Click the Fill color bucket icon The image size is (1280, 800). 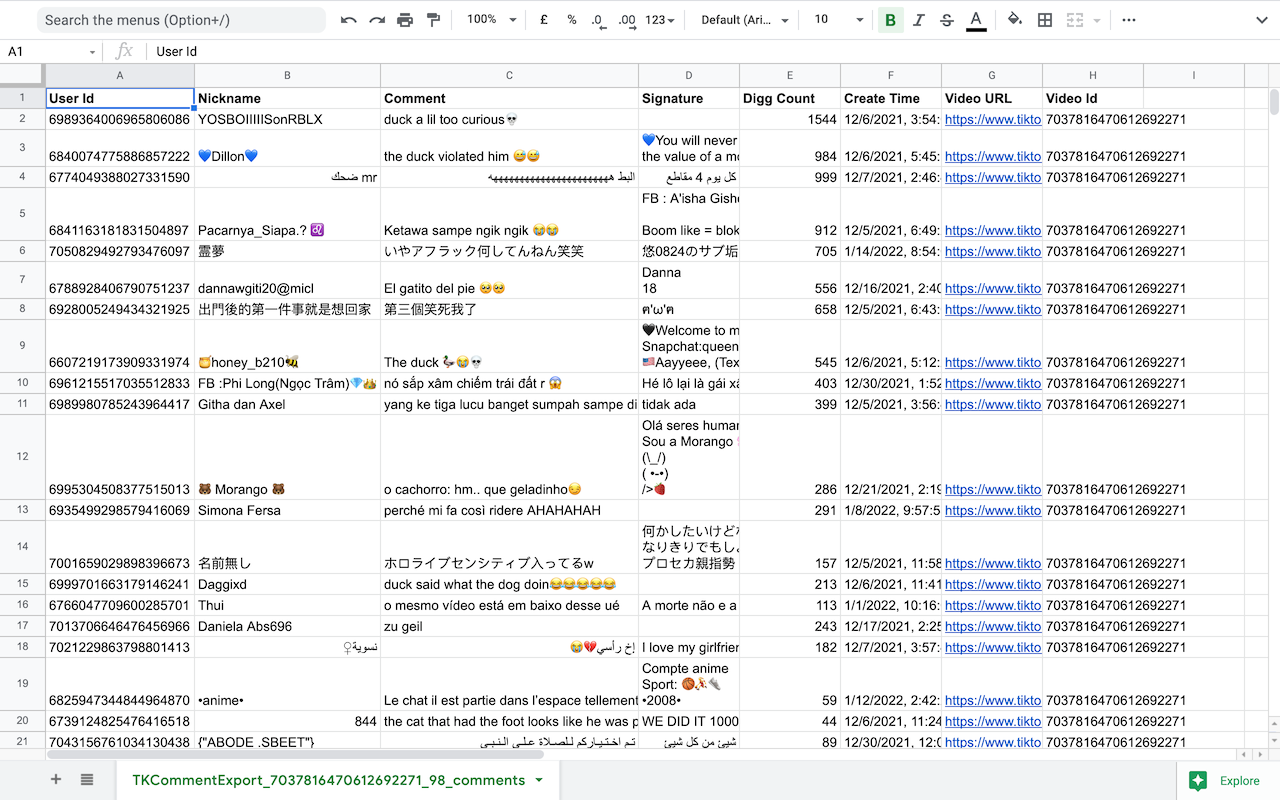1015,20
